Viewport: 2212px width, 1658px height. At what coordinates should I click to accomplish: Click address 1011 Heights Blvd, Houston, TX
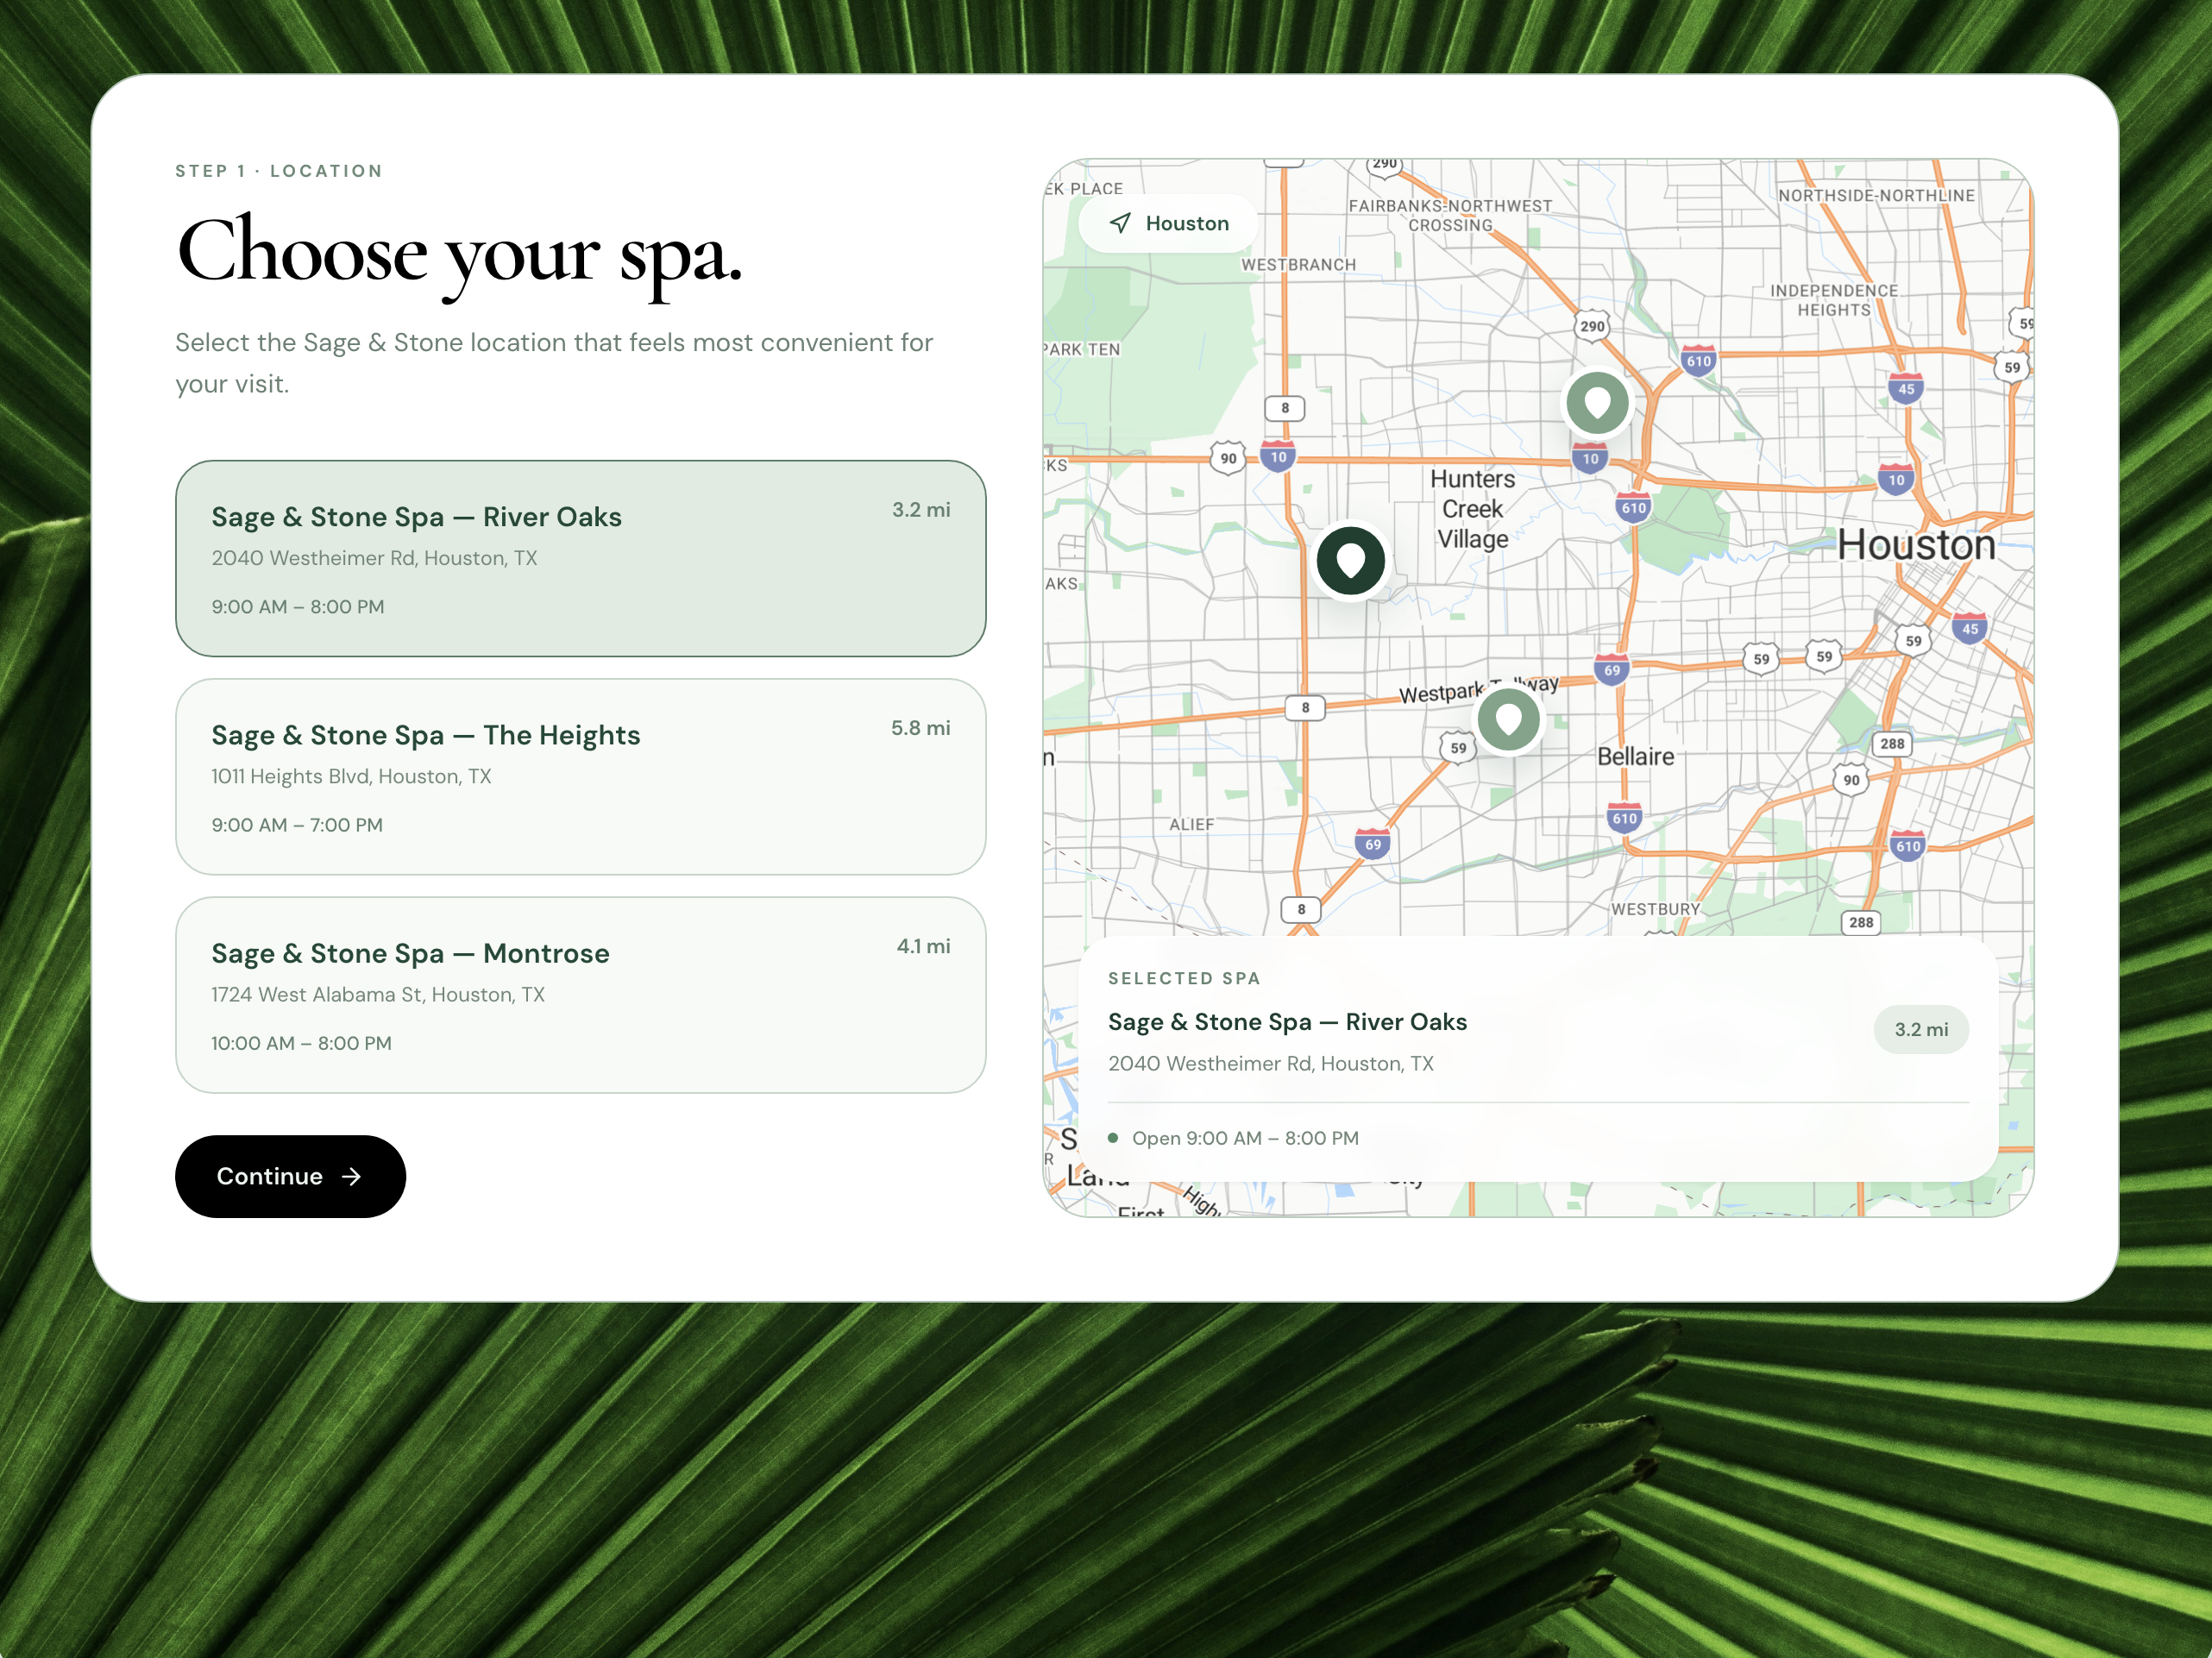click(351, 776)
